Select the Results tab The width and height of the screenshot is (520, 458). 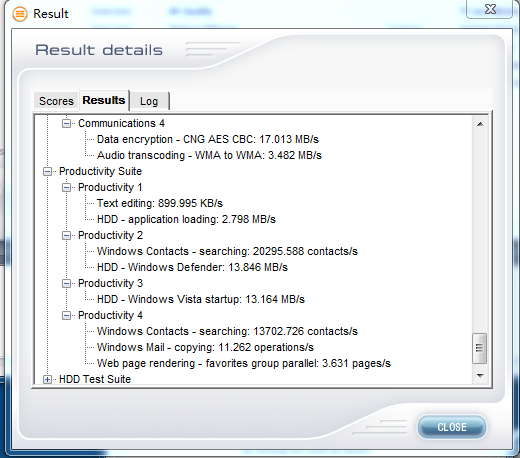[104, 100]
